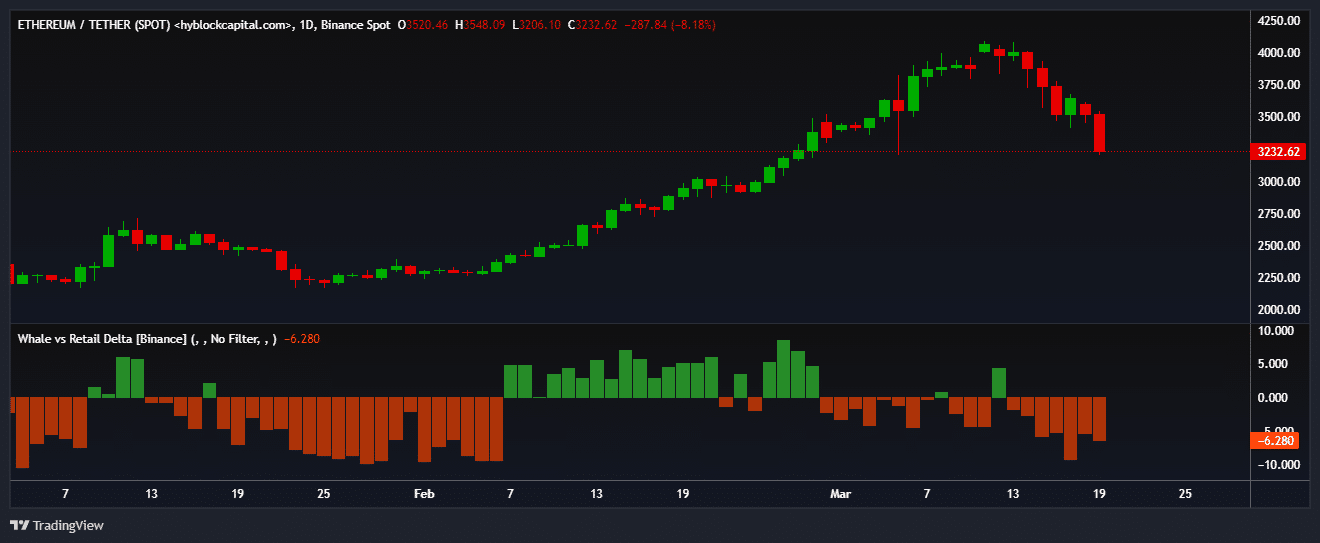Click the Binance Spot exchange label

click(x=356, y=24)
